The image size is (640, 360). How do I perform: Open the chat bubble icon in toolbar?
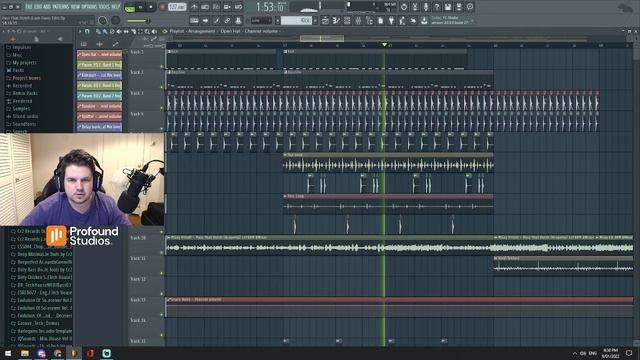(470, 7)
